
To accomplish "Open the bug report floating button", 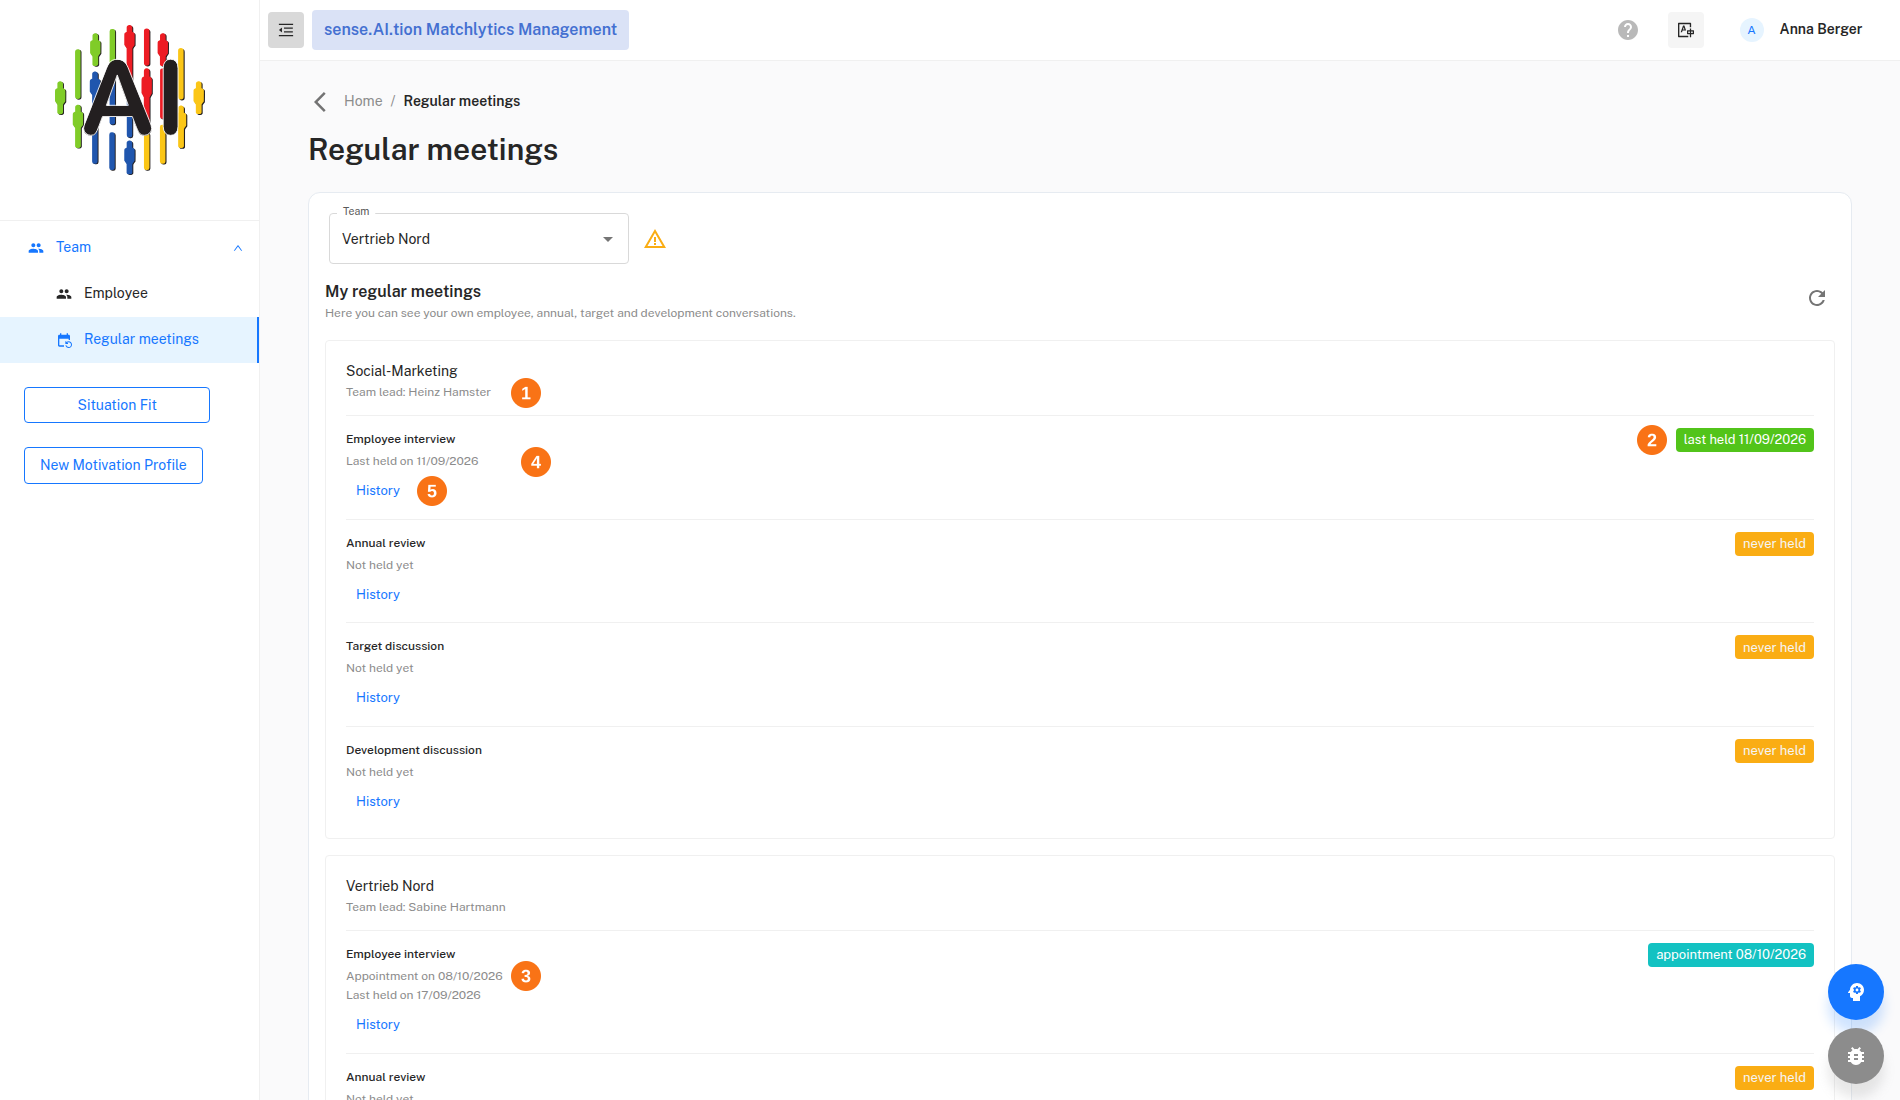I will pos(1856,1056).
